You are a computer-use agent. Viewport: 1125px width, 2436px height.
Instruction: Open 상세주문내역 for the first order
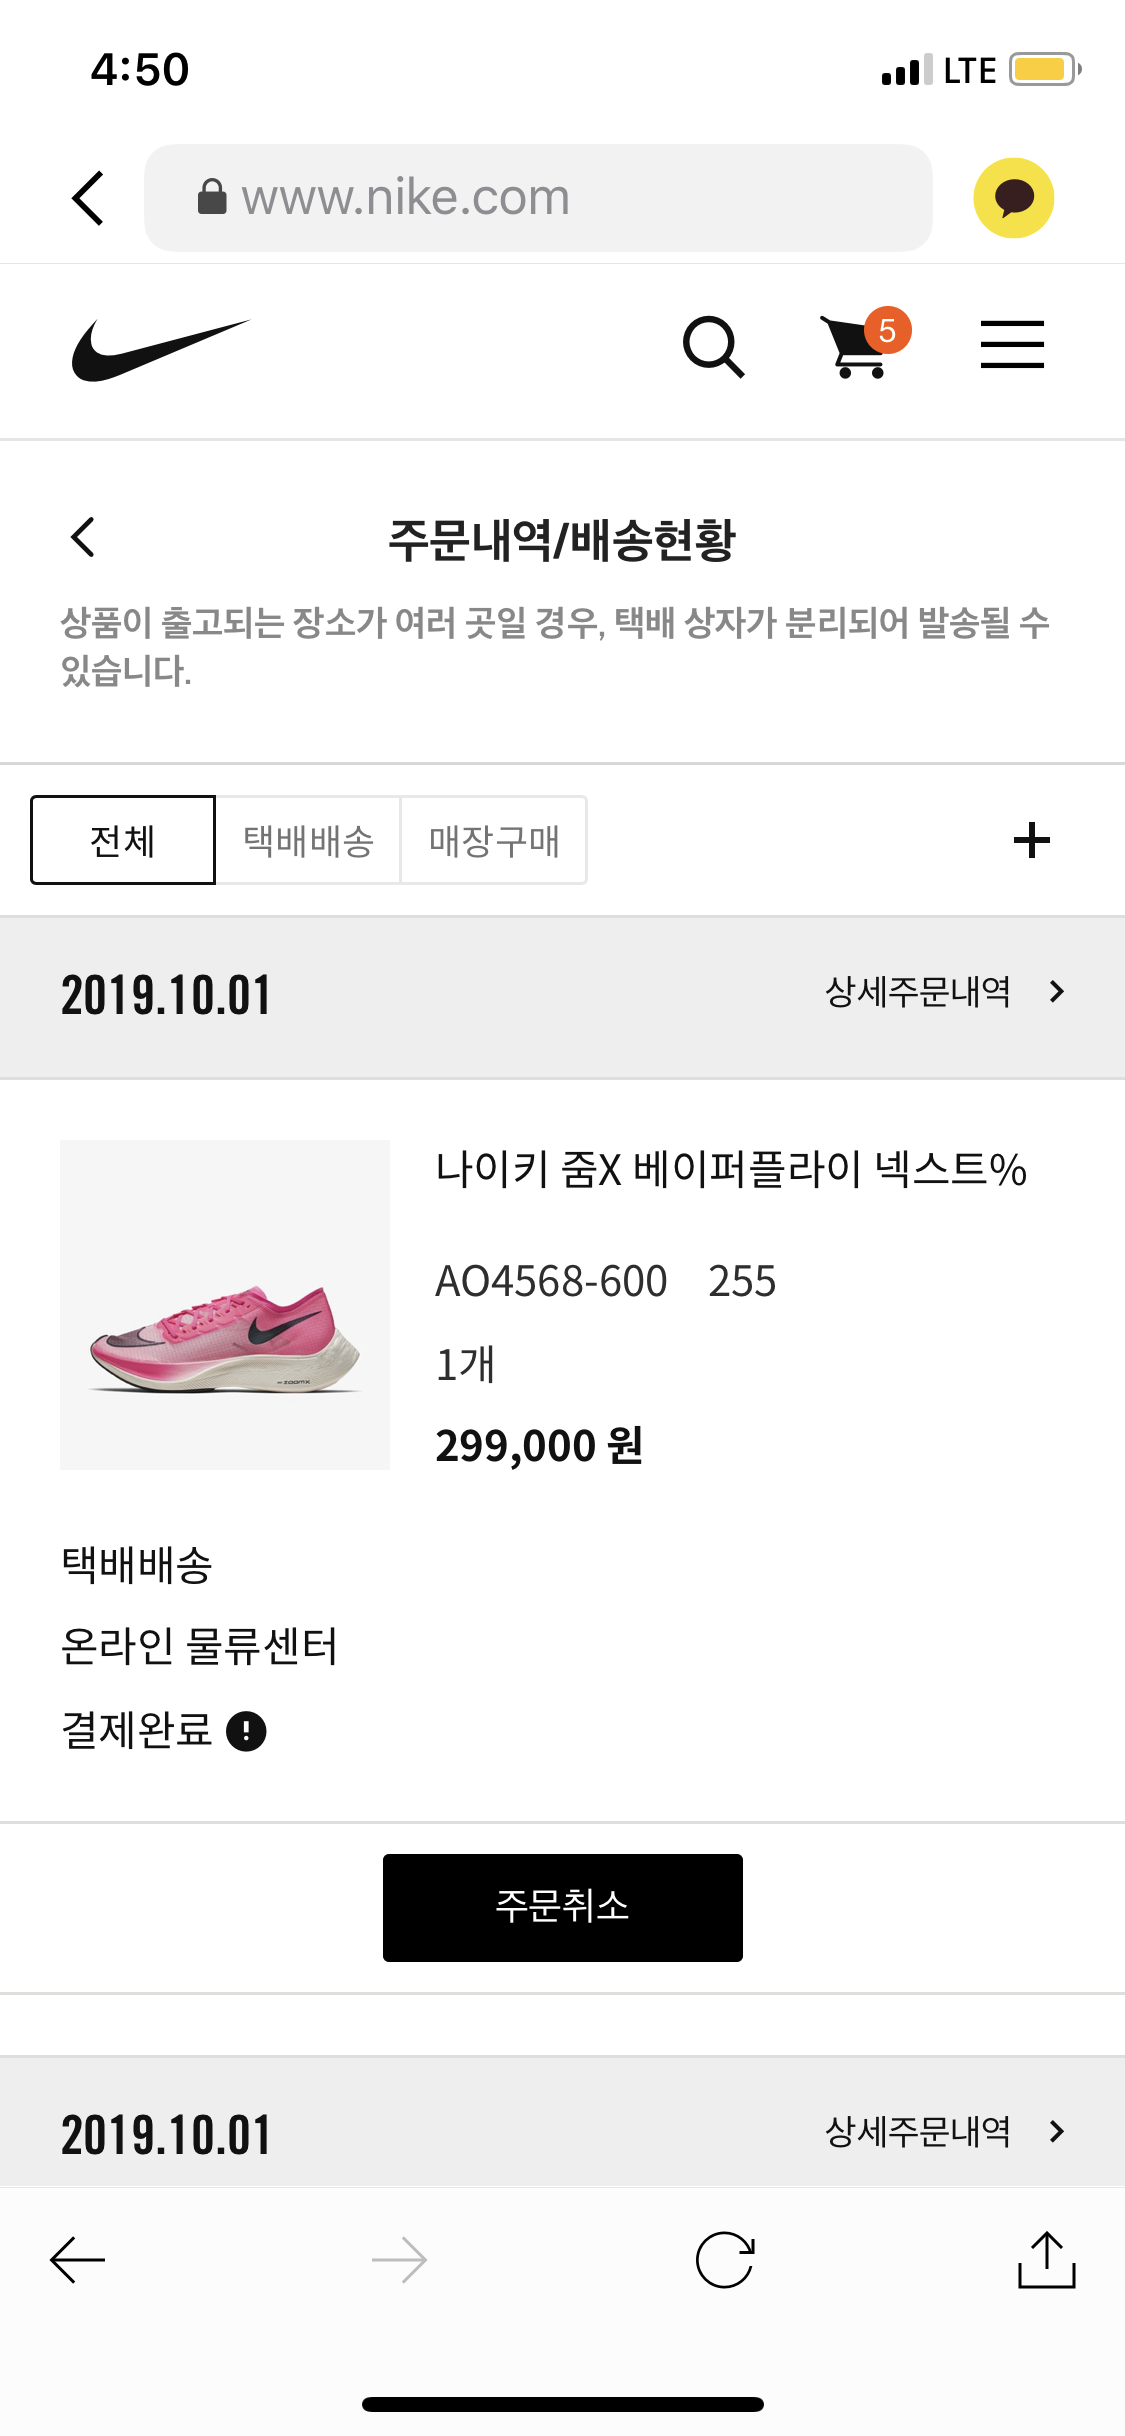[x=944, y=992]
